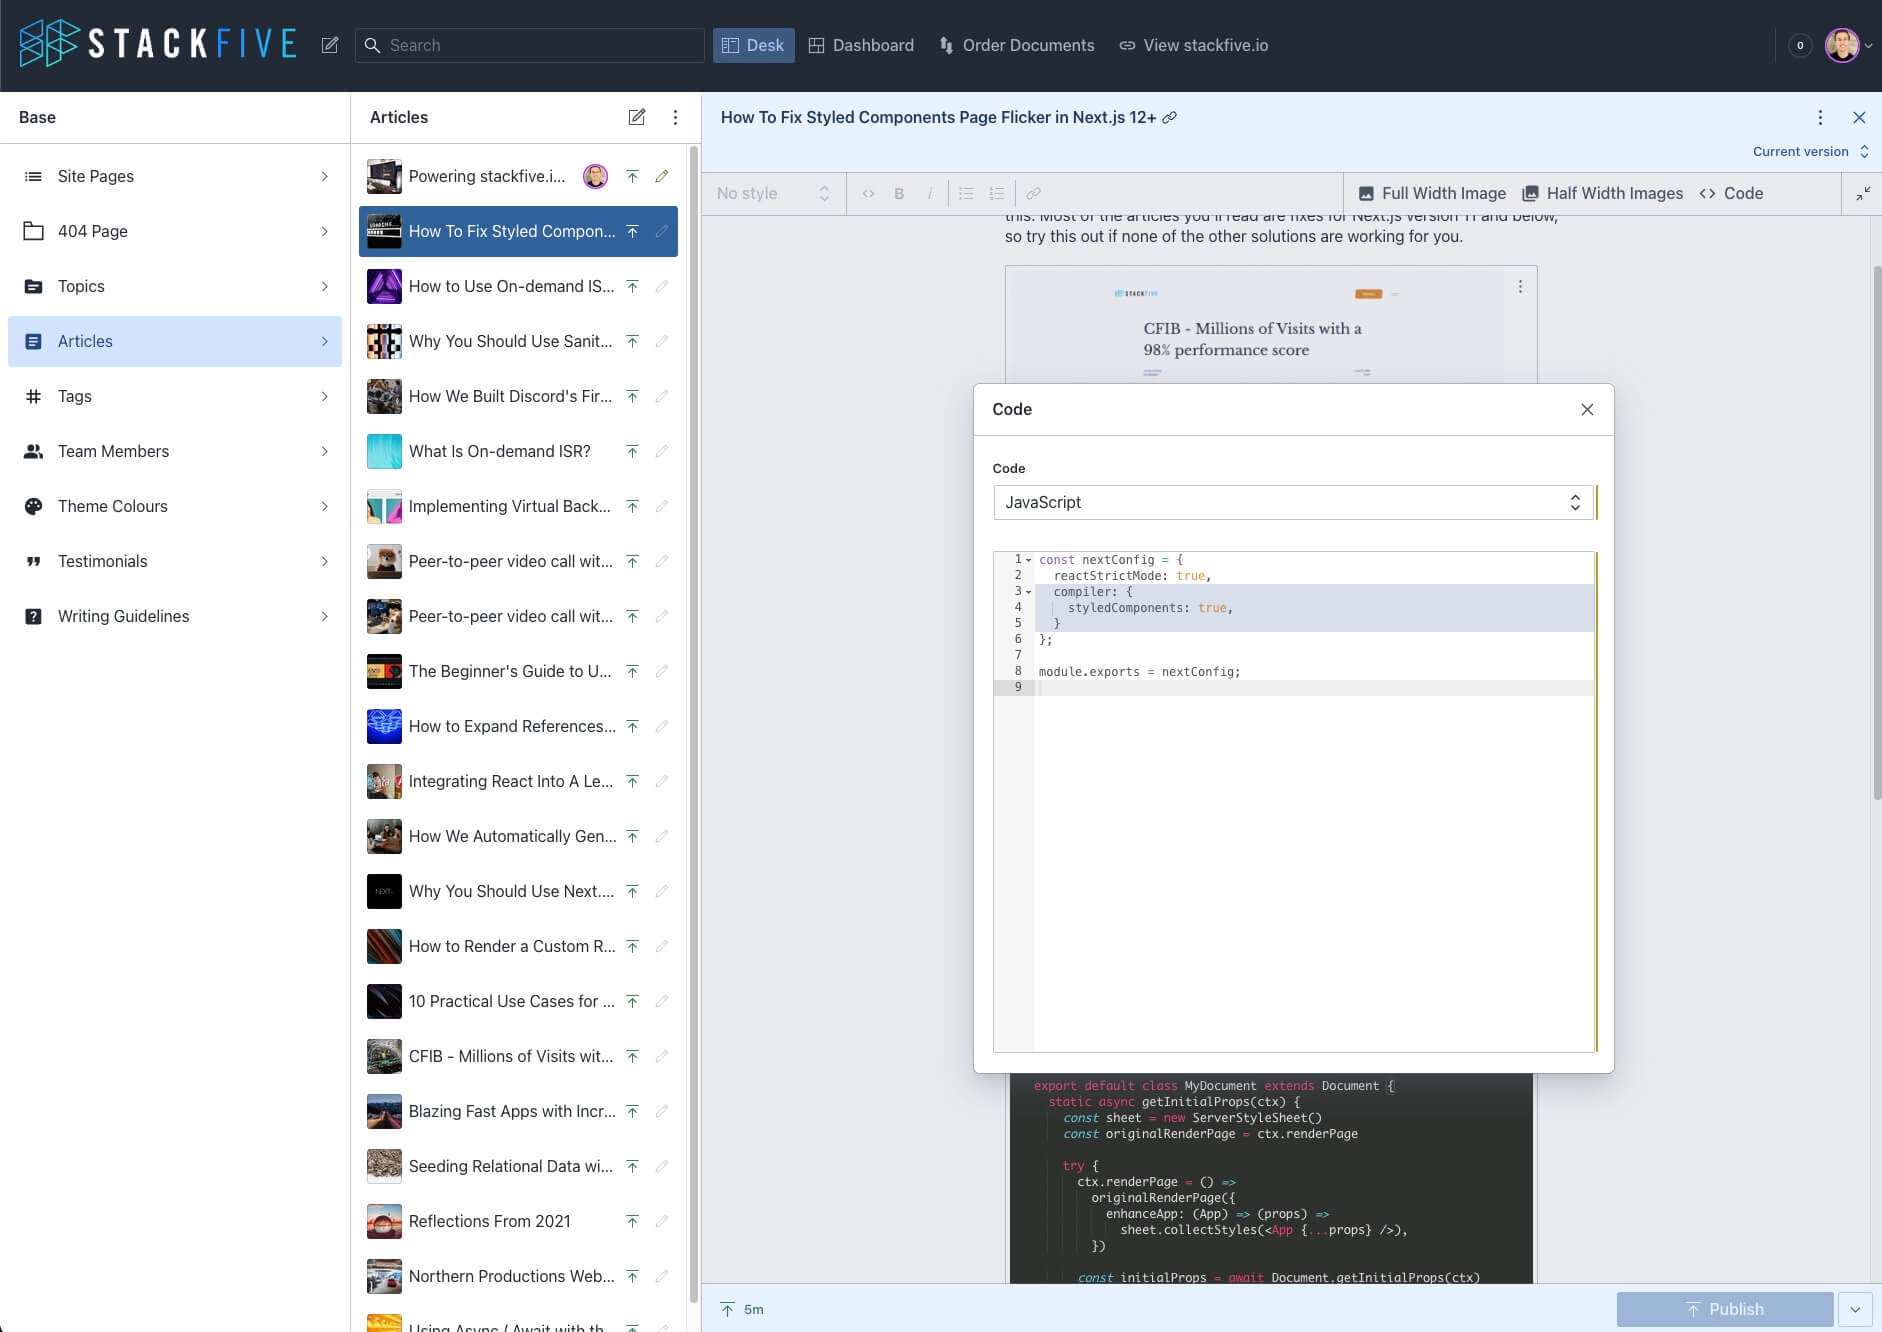Screen dimensions: 1882x1332
Task: Open the Articles list options menu
Action: tap(676, 117)
